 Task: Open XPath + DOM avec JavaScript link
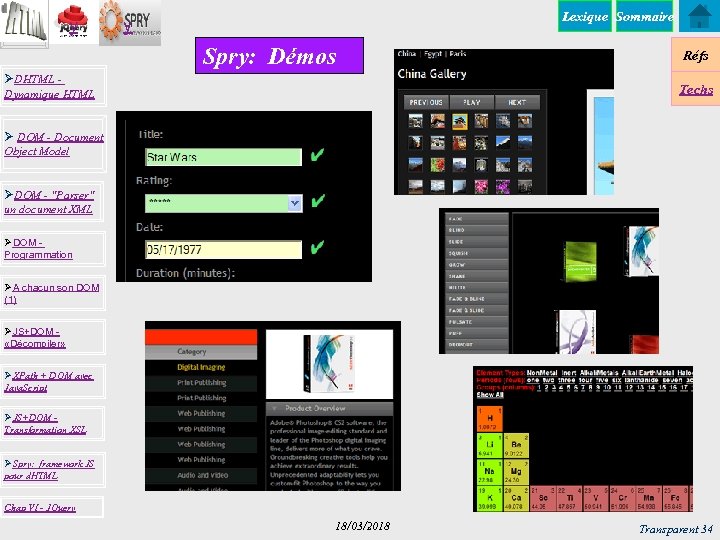[49, 382]
